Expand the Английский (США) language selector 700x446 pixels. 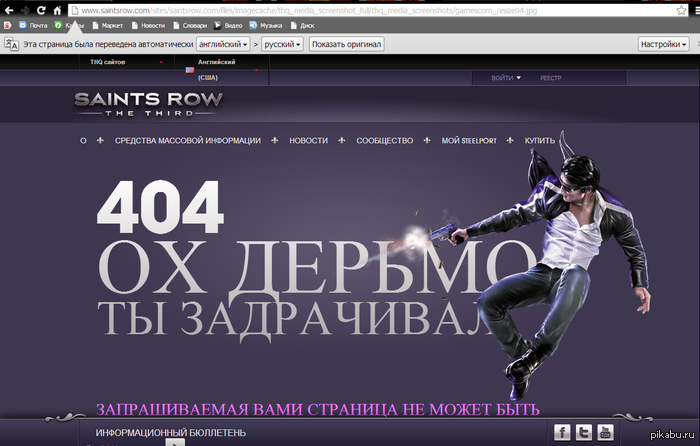coord(222,70)
